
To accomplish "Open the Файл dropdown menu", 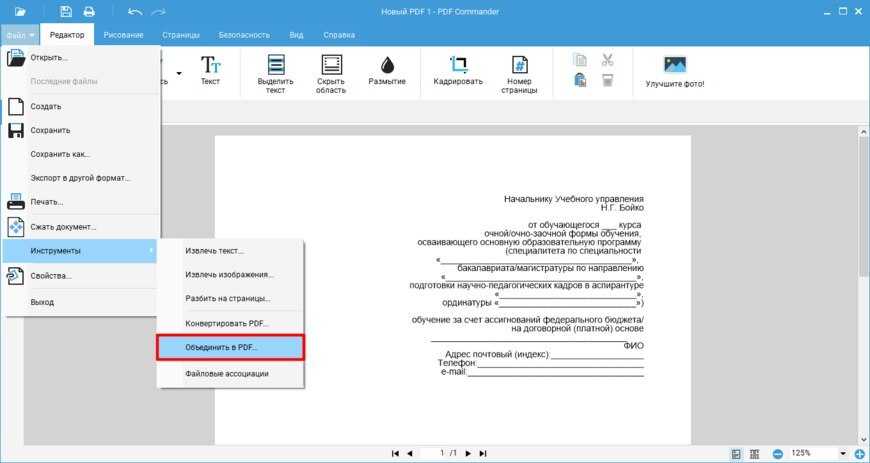I will pyautogui.click(x=20, y=35).
